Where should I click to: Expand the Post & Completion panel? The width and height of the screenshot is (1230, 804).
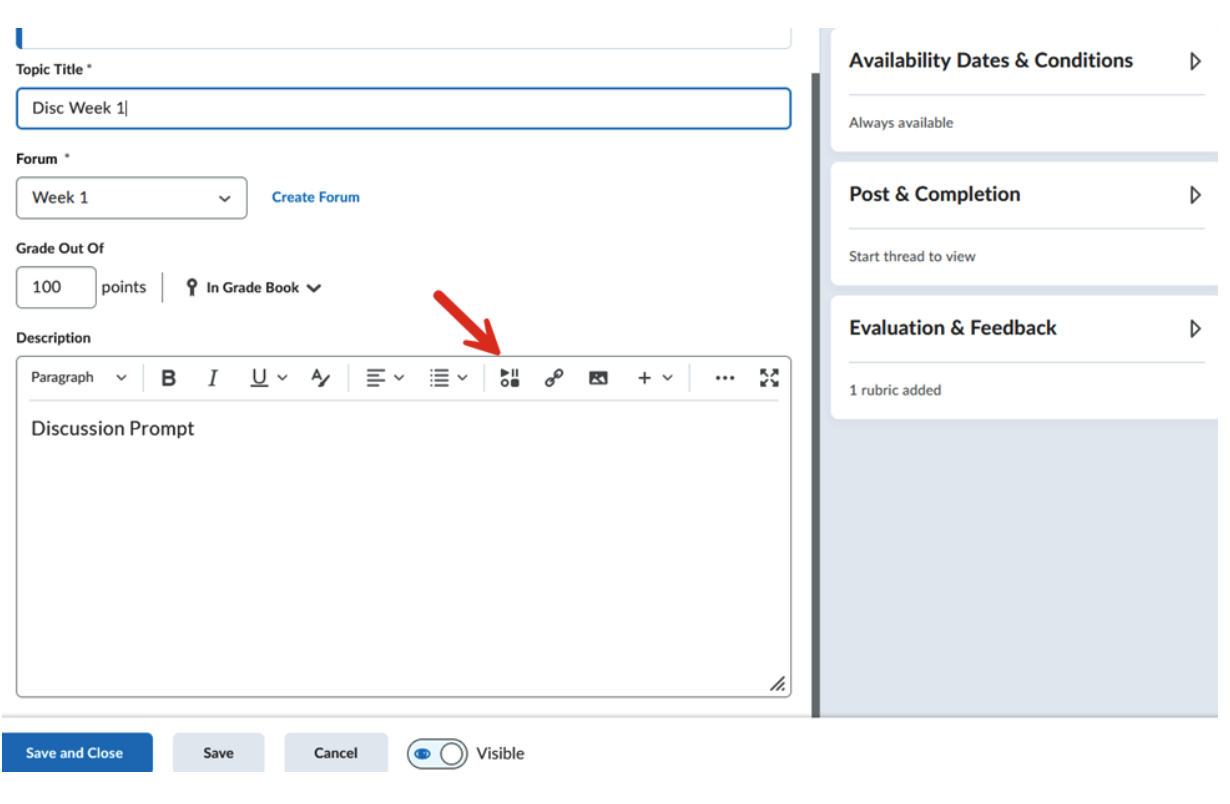tap(1194, 195)
